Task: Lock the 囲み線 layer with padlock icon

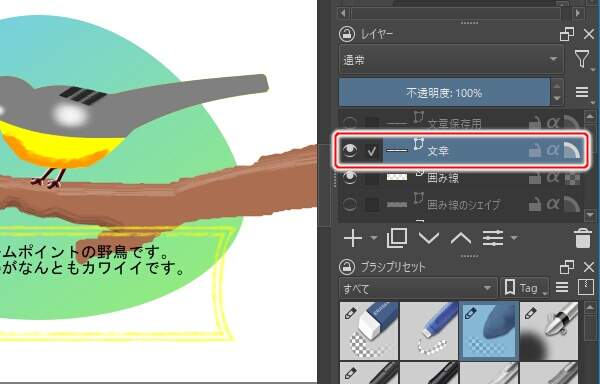Action: pos(535,177)
